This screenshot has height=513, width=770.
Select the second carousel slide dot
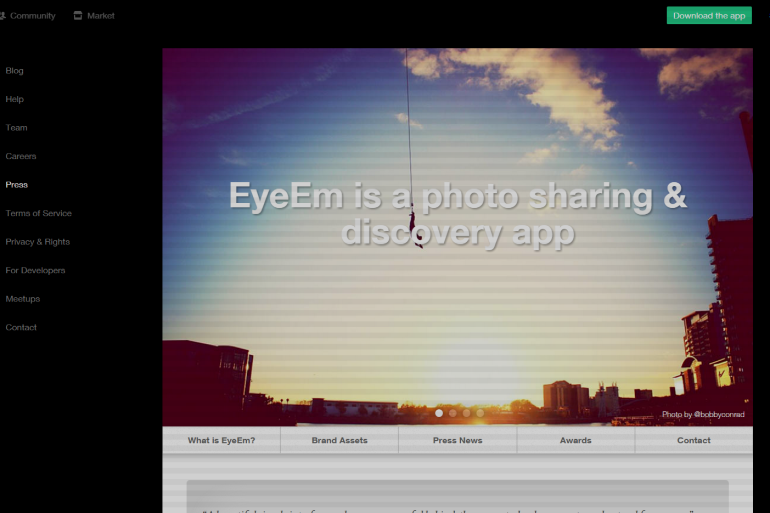point(453,413)
